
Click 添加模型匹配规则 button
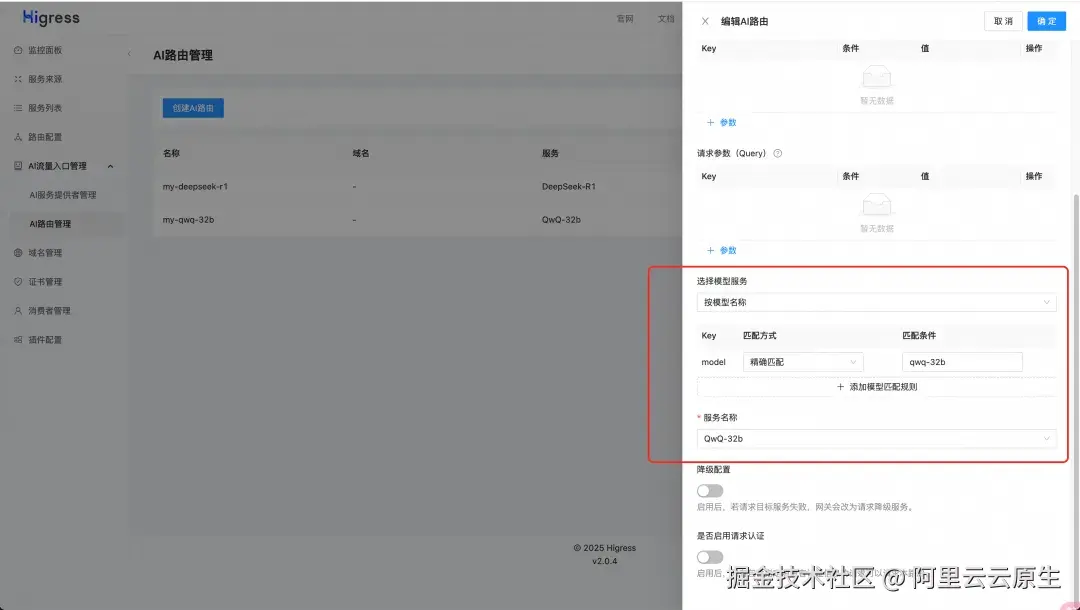(876, 387)
